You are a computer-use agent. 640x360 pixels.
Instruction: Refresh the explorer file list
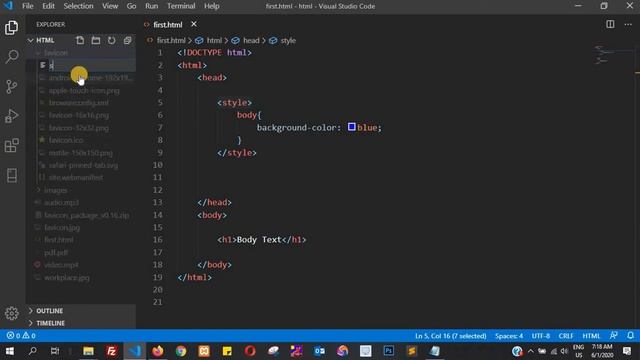click(111, 40)
